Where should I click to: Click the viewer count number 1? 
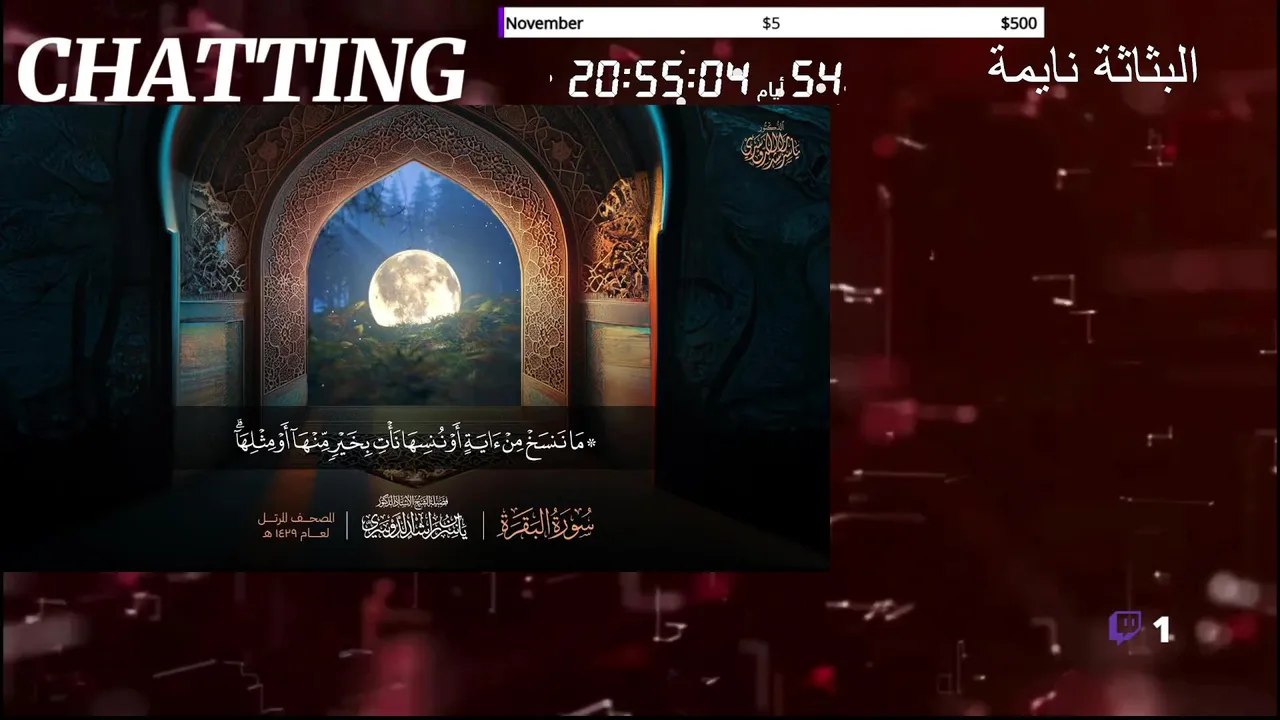tap(1161, 630)
